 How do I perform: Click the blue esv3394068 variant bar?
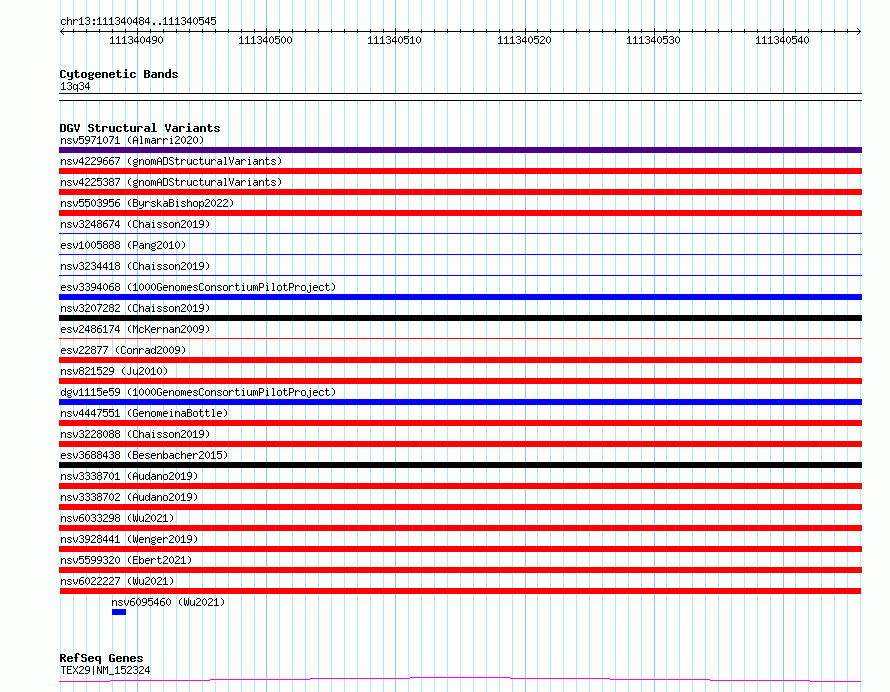(x=460, y=297)
